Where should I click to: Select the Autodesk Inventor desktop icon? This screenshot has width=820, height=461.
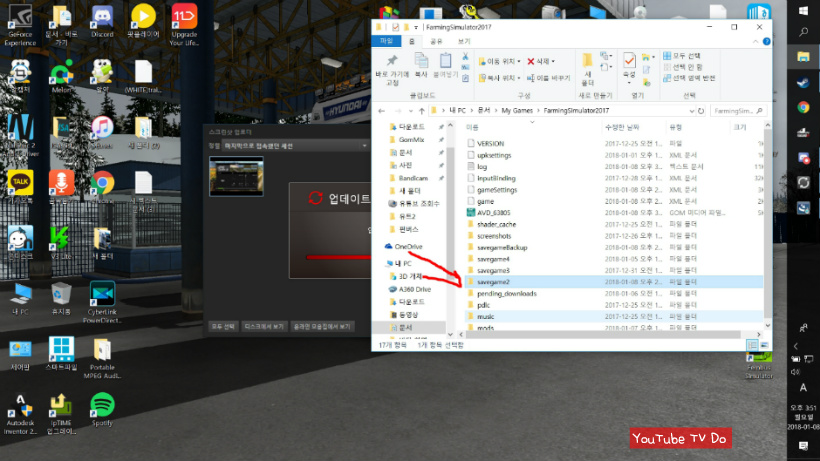(x=20, y=414)
